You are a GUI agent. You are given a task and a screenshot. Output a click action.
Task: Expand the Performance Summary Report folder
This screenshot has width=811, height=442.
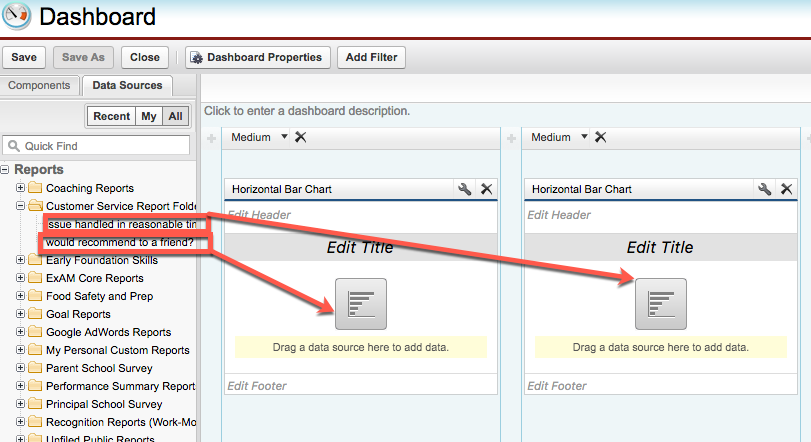(20, 386)
